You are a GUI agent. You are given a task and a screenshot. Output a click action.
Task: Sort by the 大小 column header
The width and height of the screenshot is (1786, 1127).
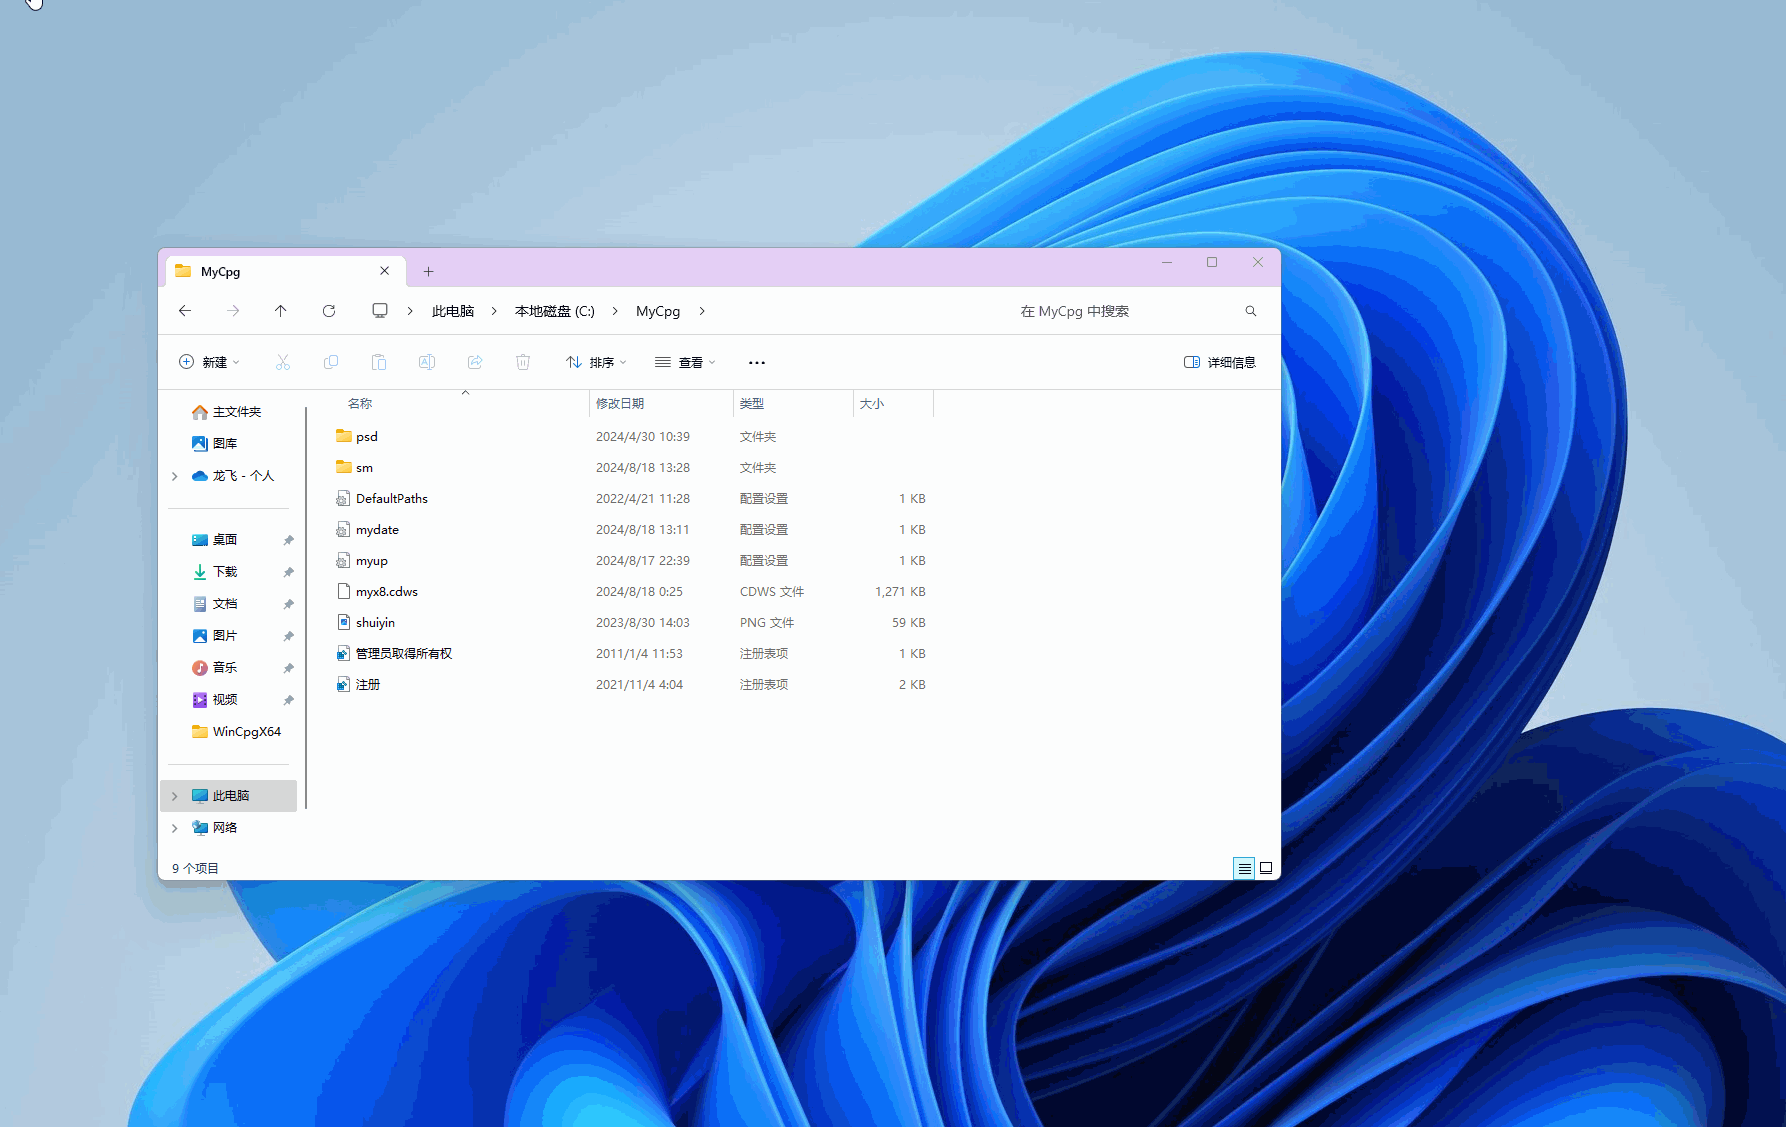(893, 404)
